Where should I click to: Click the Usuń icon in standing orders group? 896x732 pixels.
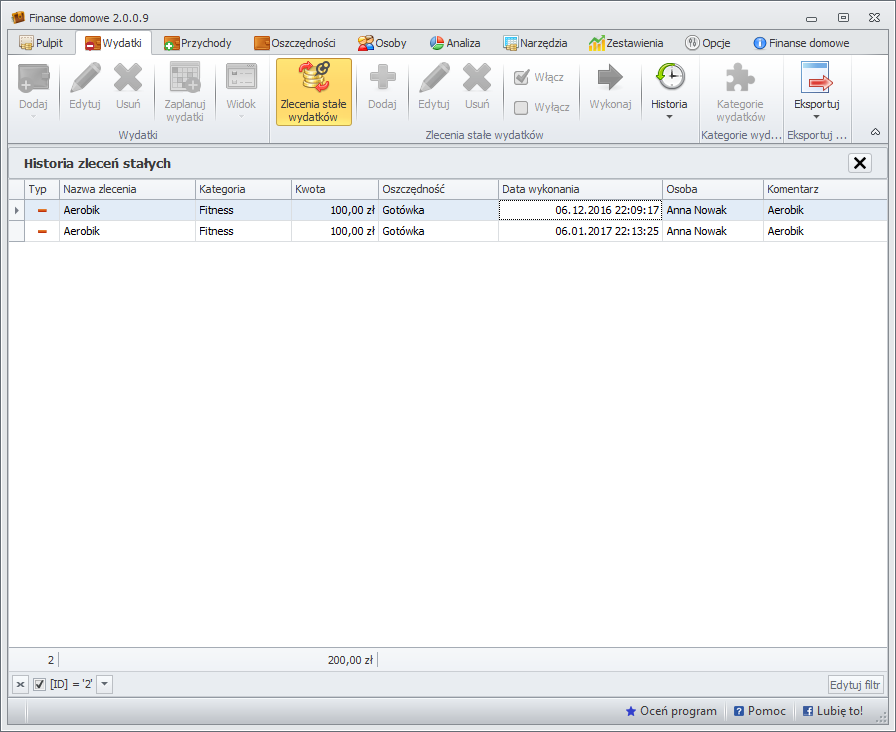pos(476,80)
